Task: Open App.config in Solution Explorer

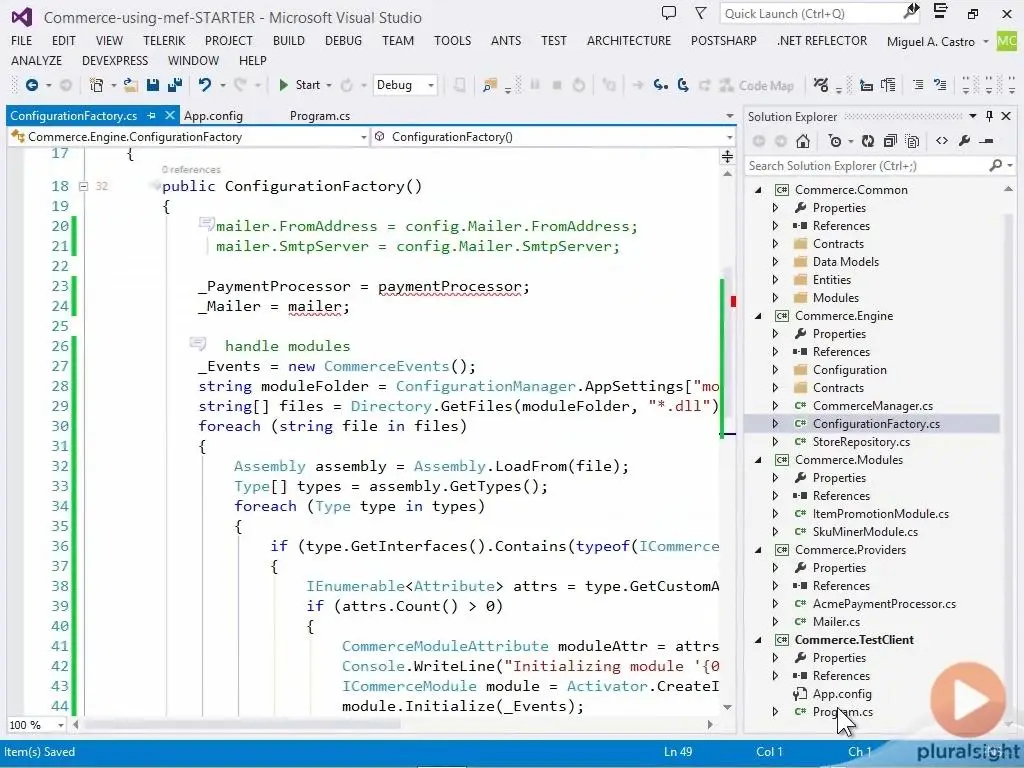Action: (x=841, y=694)
